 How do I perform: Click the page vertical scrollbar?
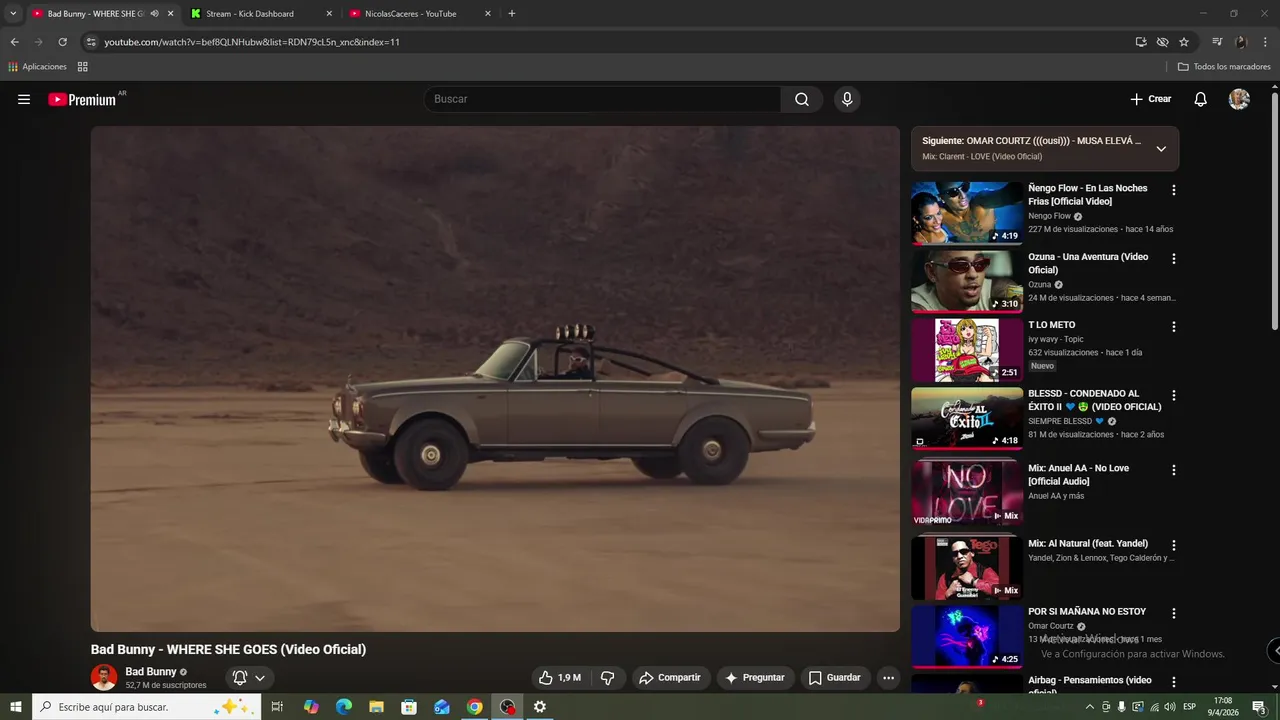click(x=1275, y=210)
